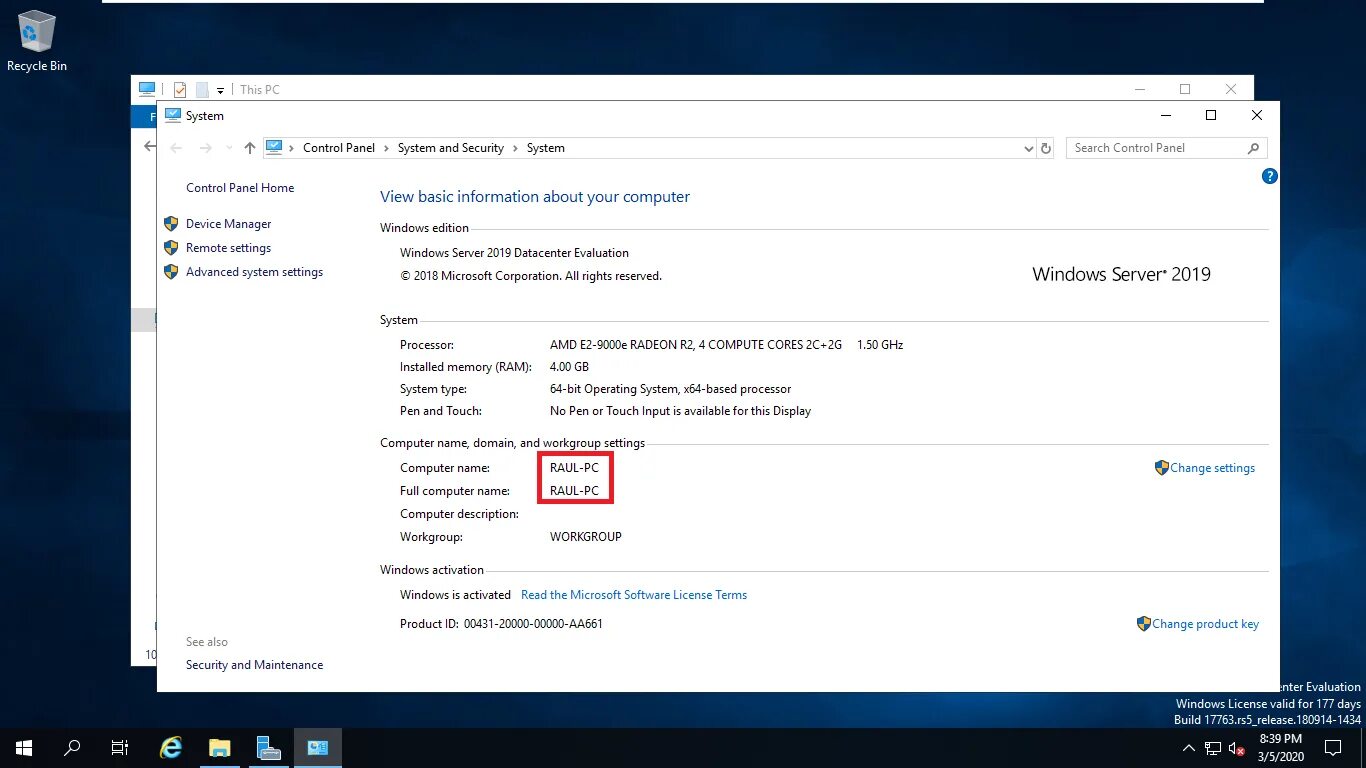Click 64-bit Operating System system type text
The height and width of the screenshot is (768, 1366).
pos(670,389)
